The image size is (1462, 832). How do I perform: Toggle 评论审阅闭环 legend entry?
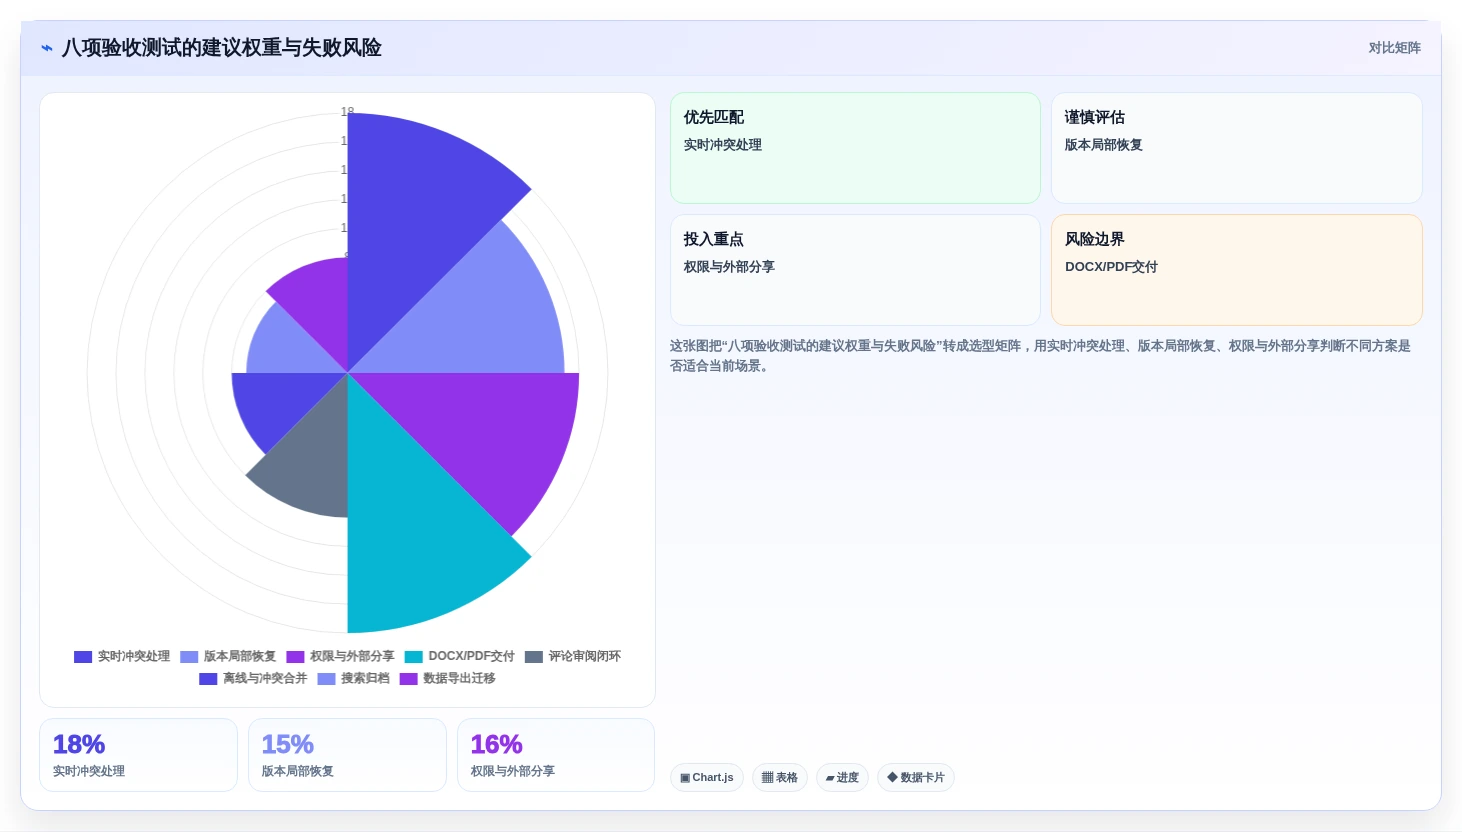click(x=573, y=657)
